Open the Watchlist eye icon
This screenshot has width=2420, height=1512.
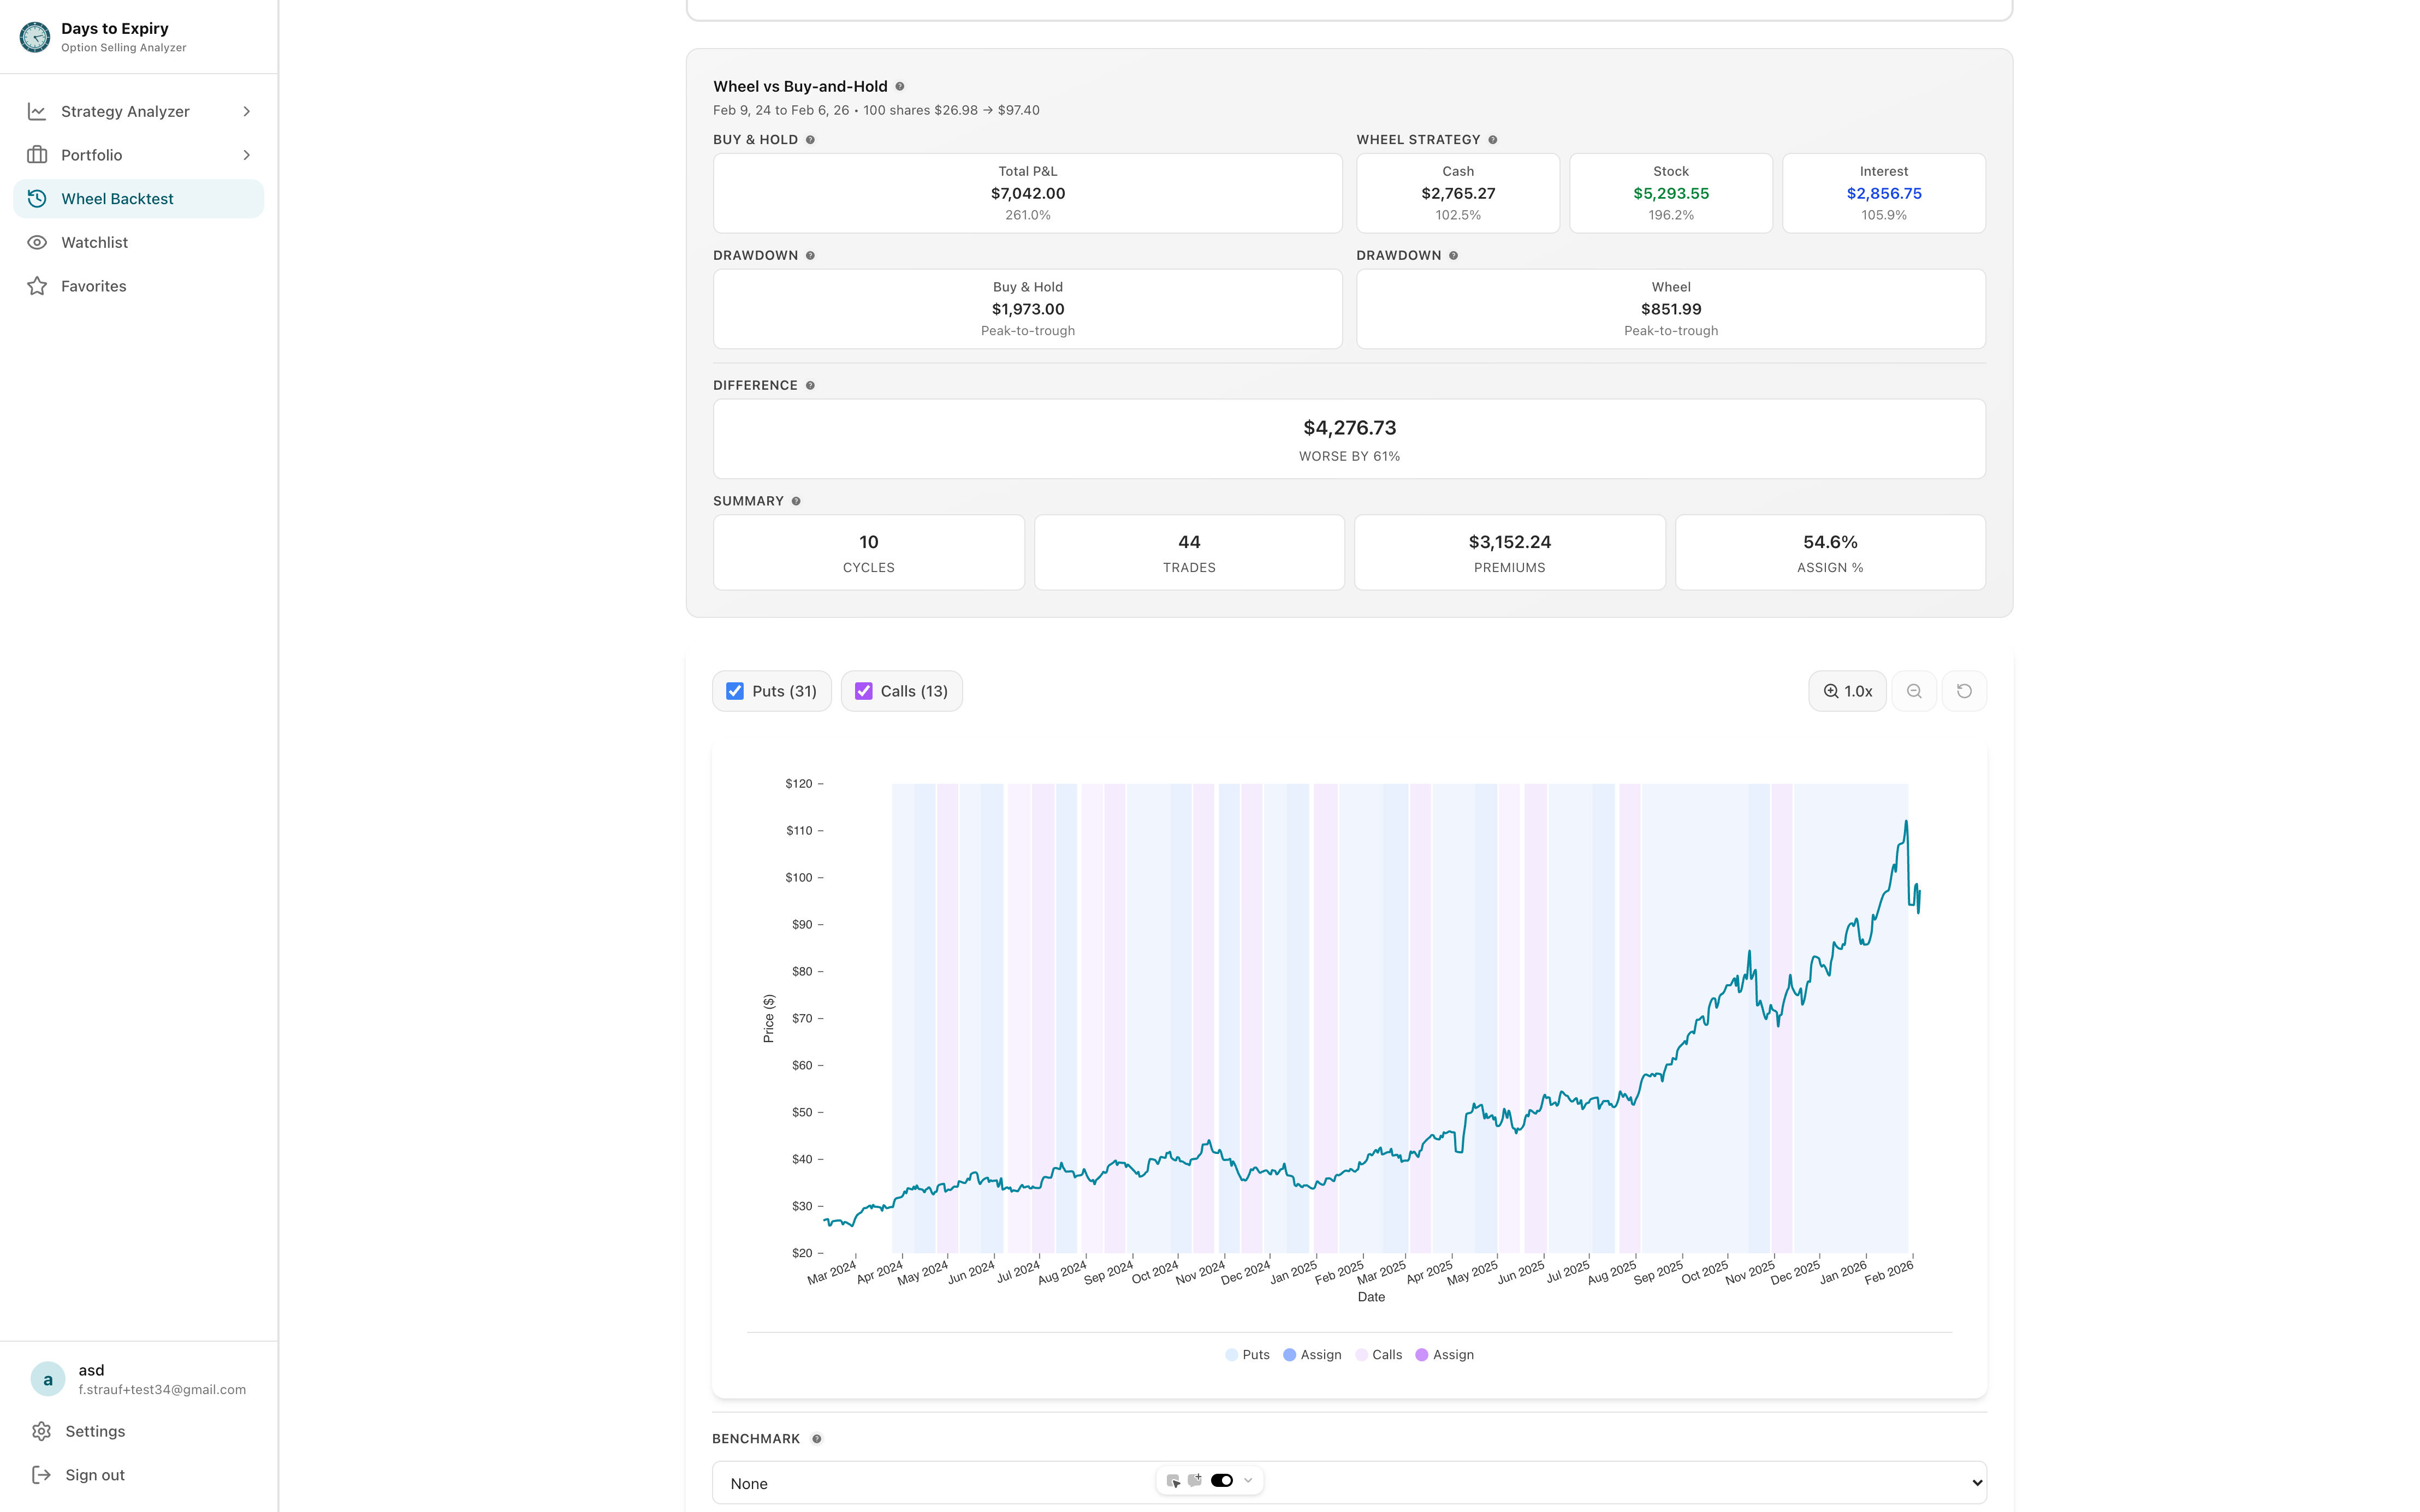pyautogui.click(x=37, y=242)
